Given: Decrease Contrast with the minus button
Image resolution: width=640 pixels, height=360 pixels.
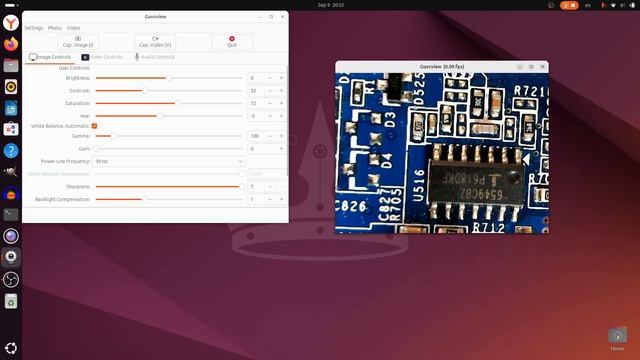Looking at the screenshot, I should (270, 91).
